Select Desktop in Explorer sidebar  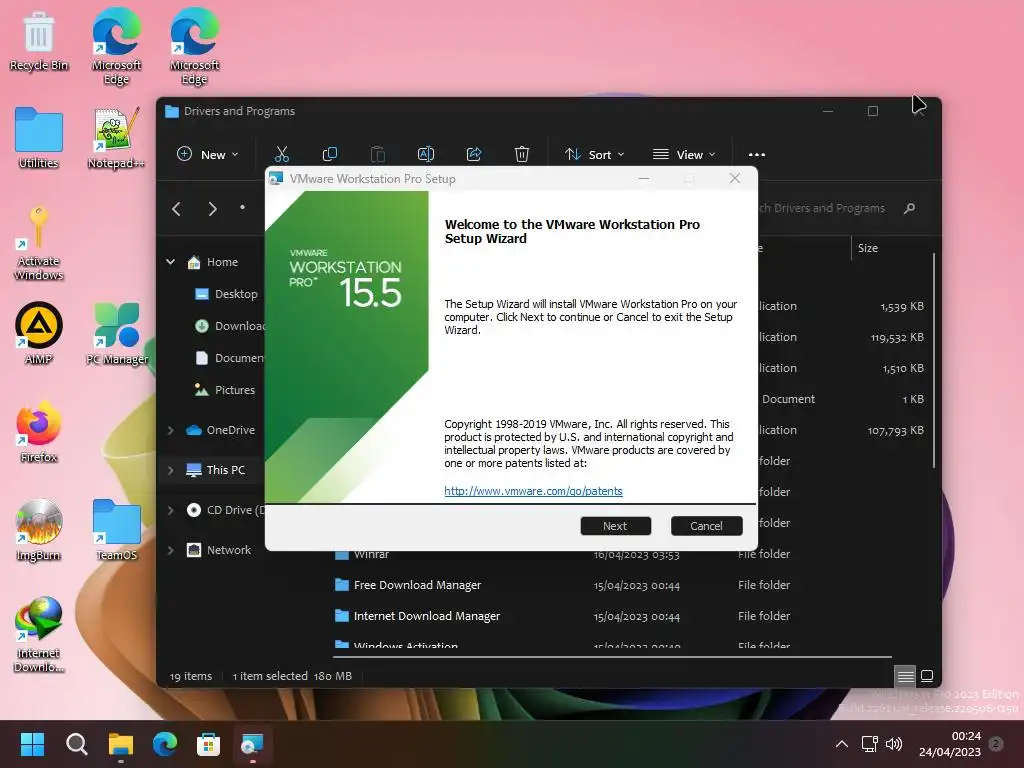click(226, 294)
